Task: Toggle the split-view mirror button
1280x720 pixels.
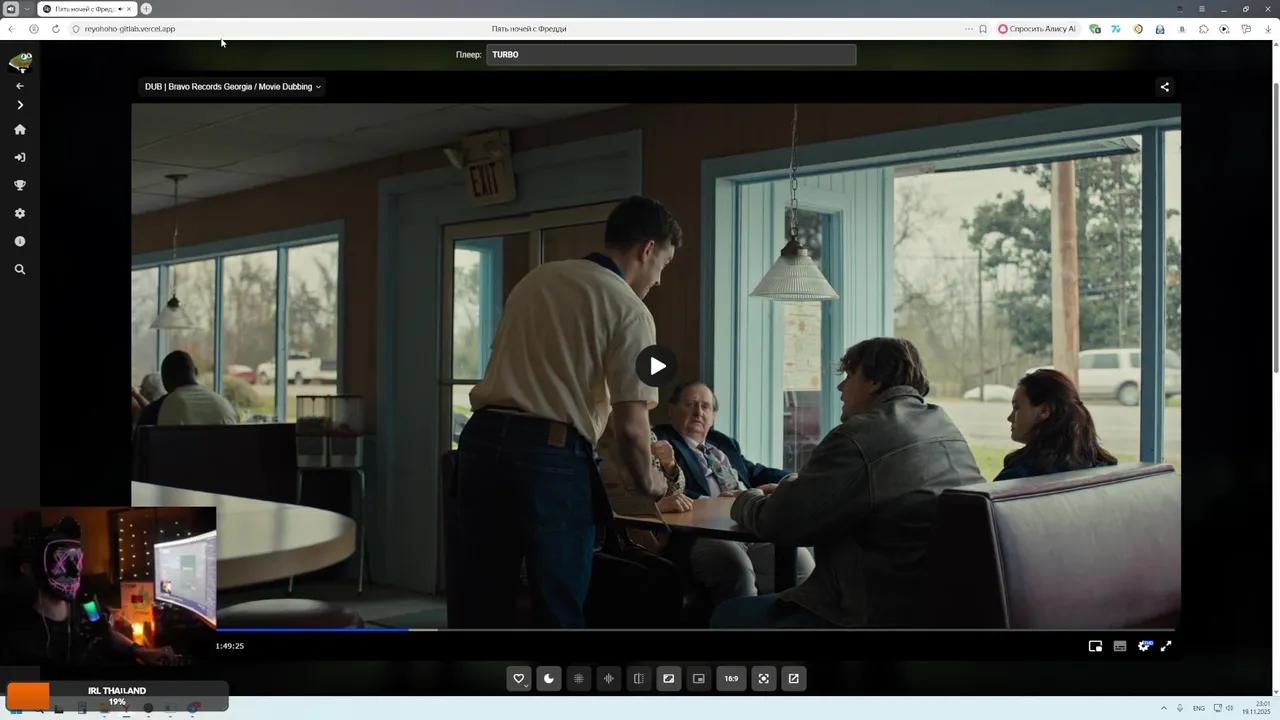Action: pyautogui.click(x=638, y=679)
